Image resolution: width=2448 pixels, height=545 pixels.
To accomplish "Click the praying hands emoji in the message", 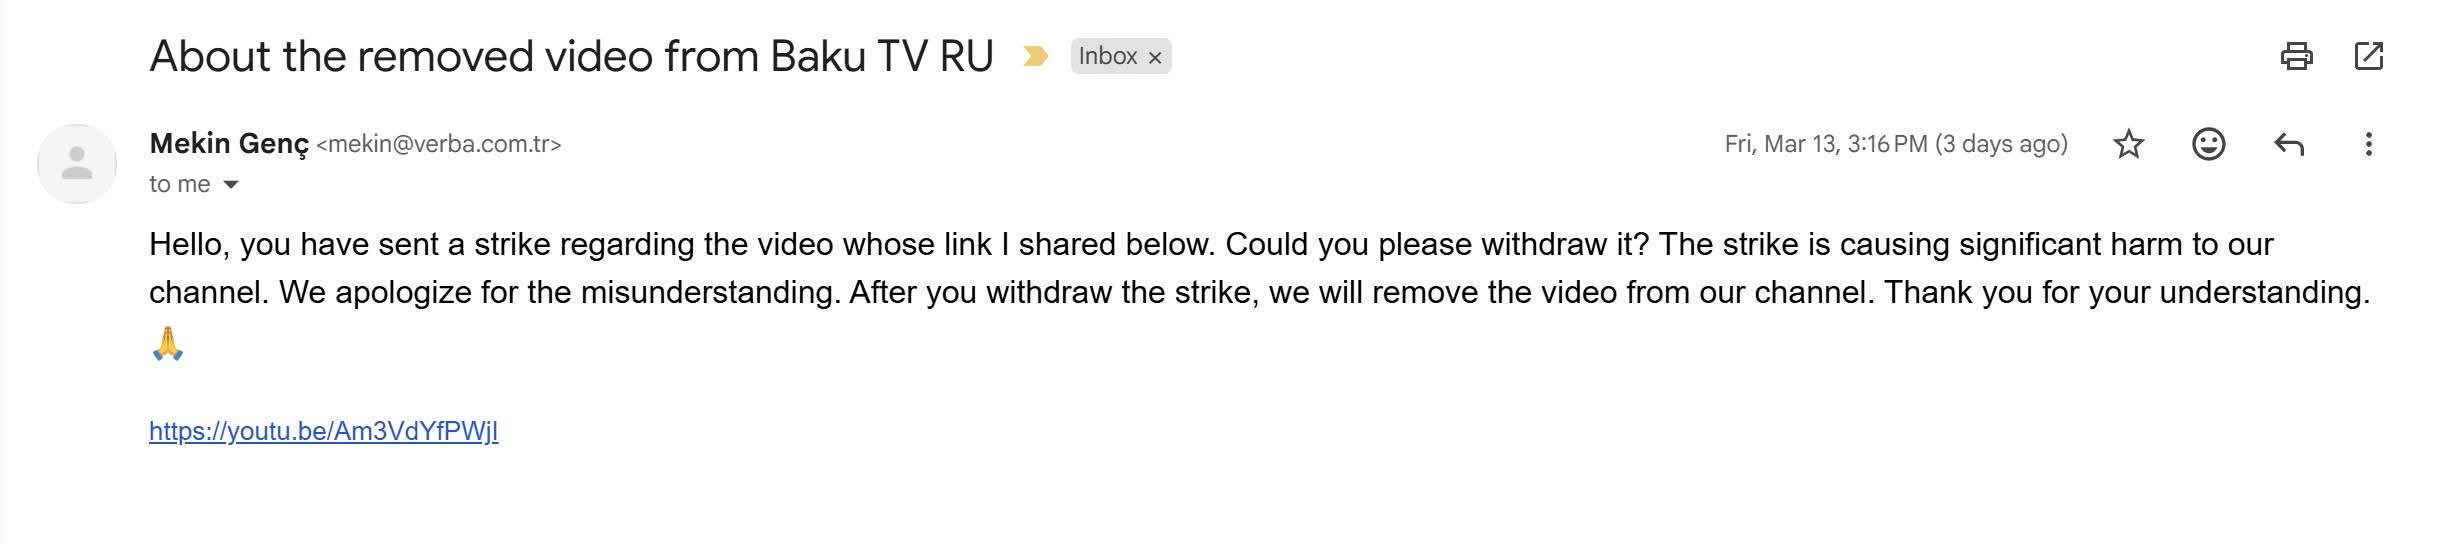I will click(x=168, y=343).
